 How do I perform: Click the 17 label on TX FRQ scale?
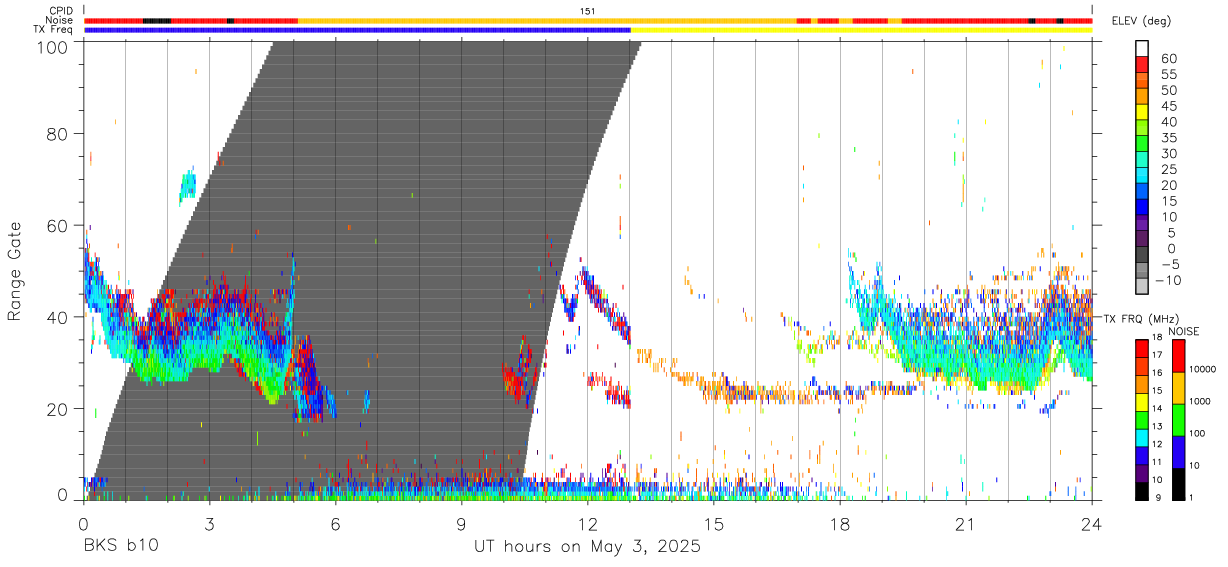pyautogui.click(x=1157, y=355)
